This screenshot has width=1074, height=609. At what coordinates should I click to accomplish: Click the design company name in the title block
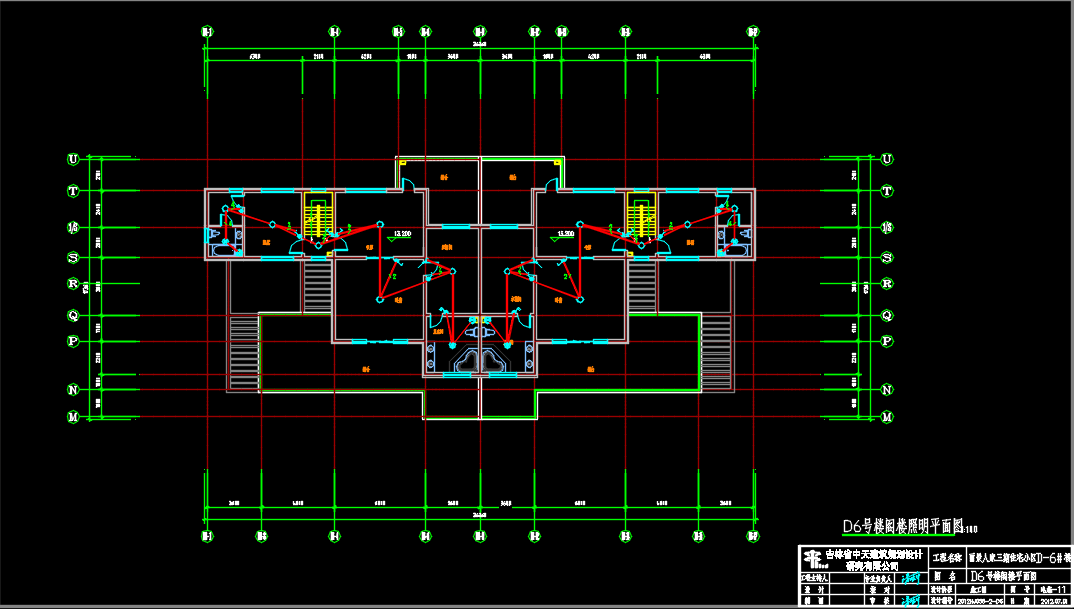click(x=874, y=559)
